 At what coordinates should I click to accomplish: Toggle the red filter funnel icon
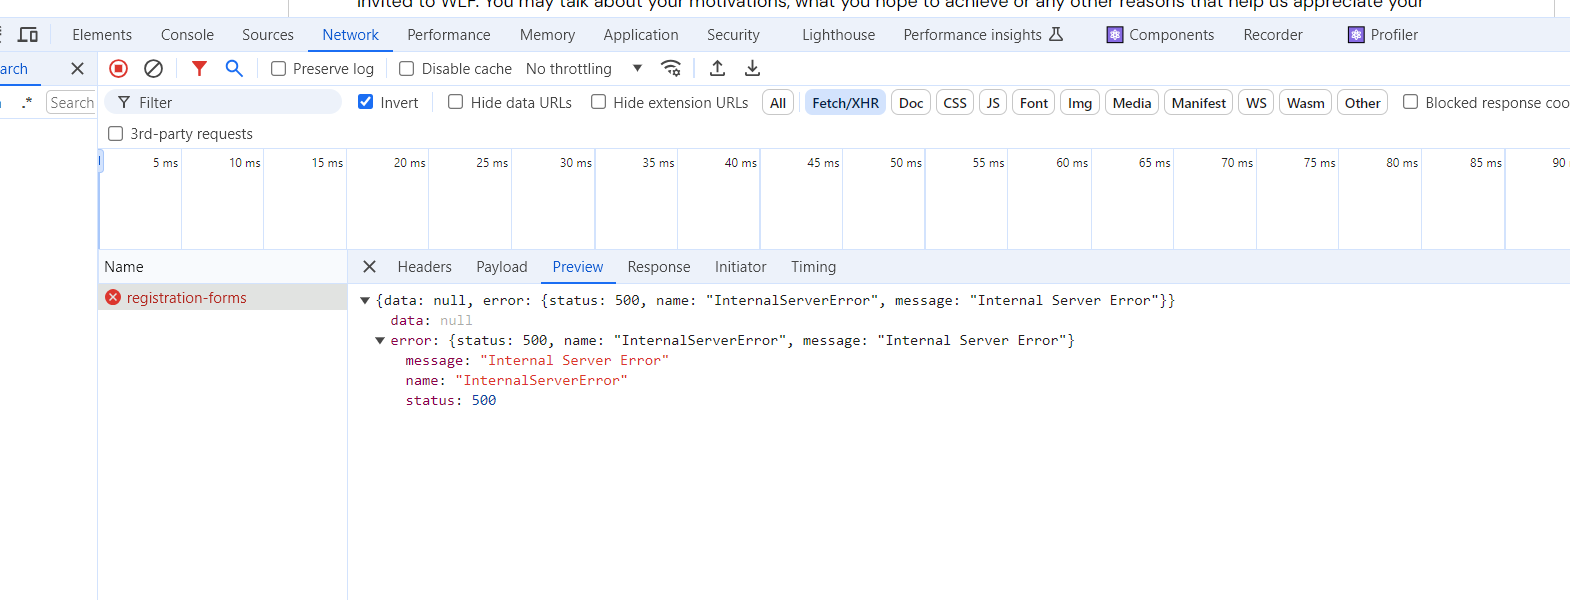(199, 69)
